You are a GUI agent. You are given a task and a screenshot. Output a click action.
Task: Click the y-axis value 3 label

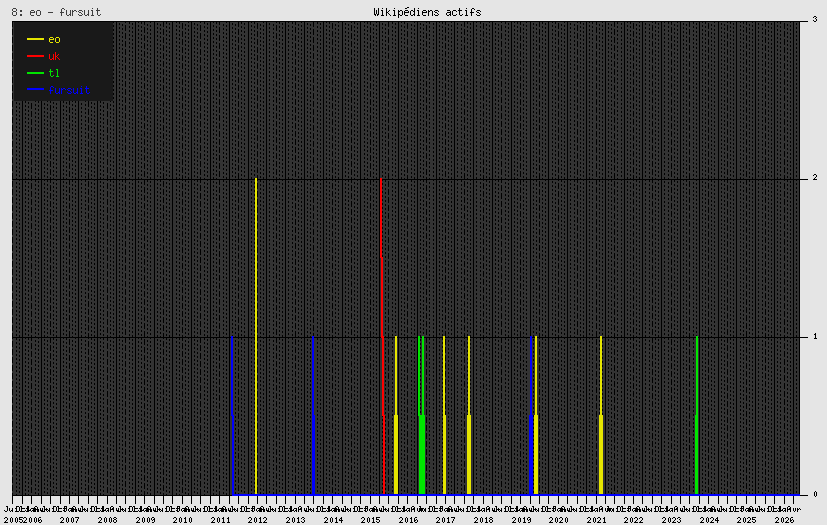pyautogui.click(x=815, y=20)
